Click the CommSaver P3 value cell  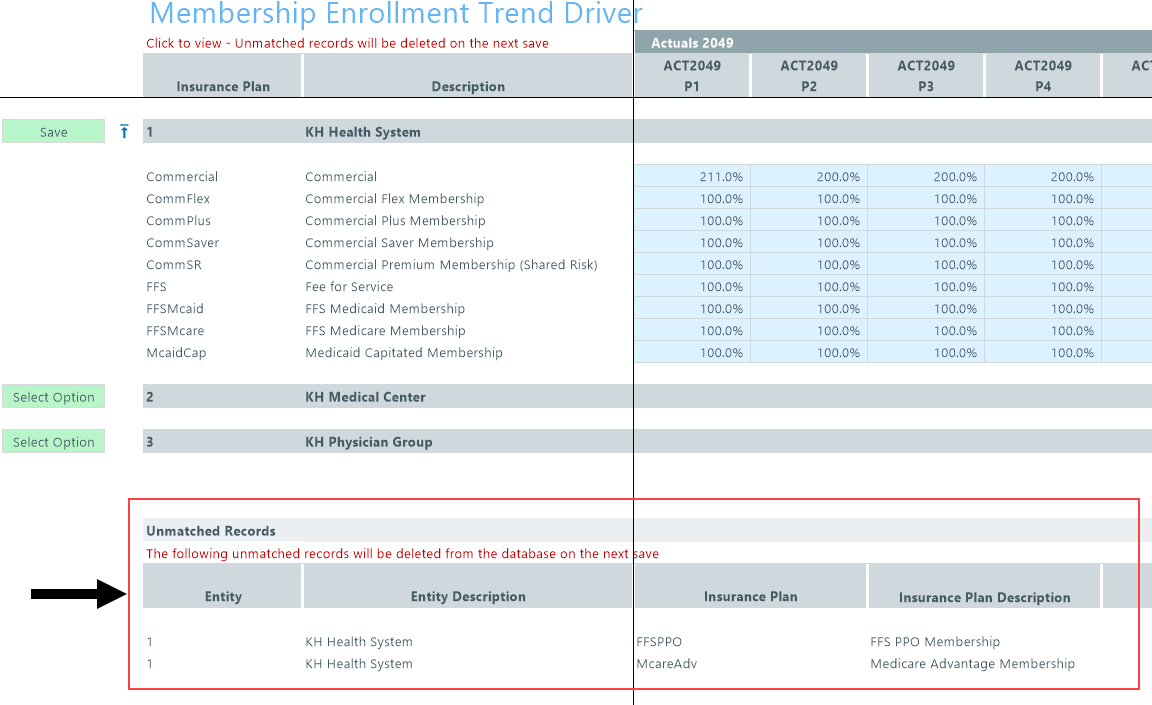(926, 242)
